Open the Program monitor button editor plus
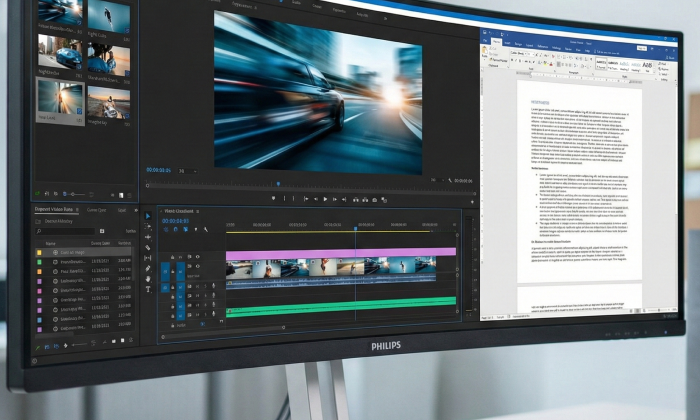This screenshot has height=420, width=700. click(x=472, y=202)
